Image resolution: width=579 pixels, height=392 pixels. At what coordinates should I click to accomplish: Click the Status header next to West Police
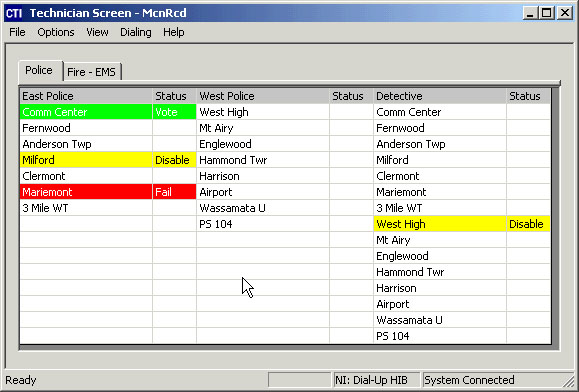pos(351,96)
